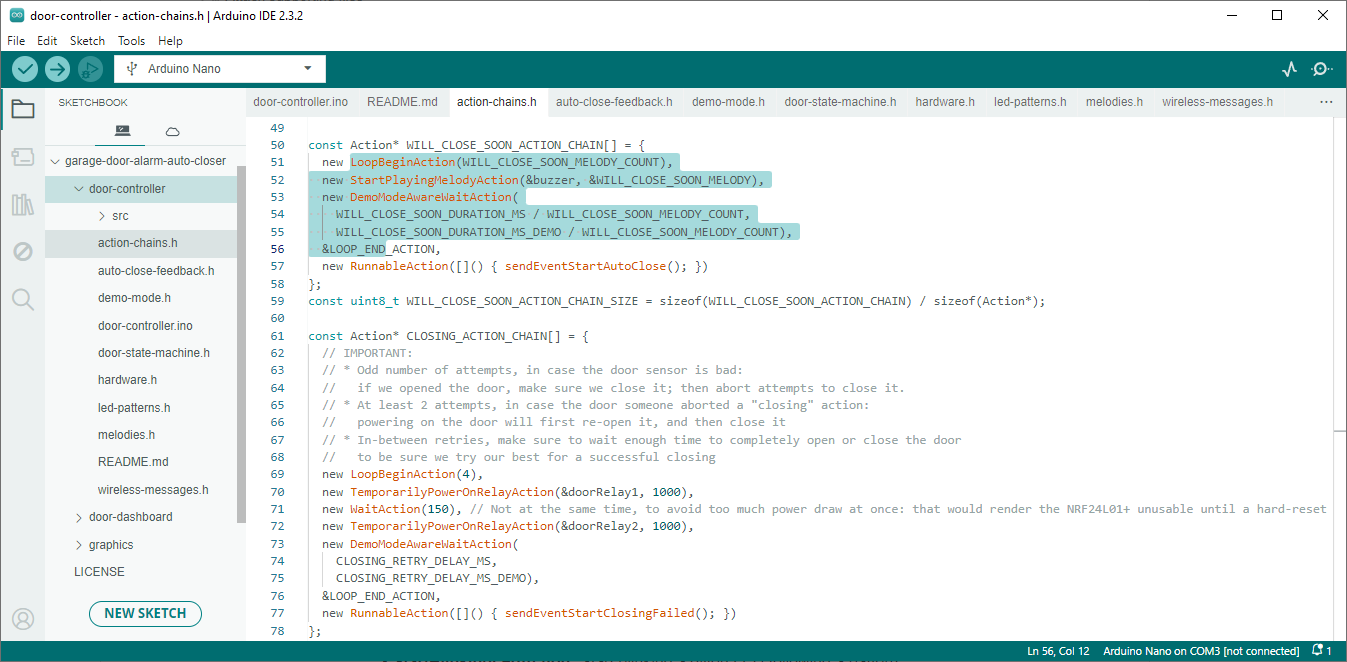Place cursor on the LoopBeginAction(4) line

(403, 474)
